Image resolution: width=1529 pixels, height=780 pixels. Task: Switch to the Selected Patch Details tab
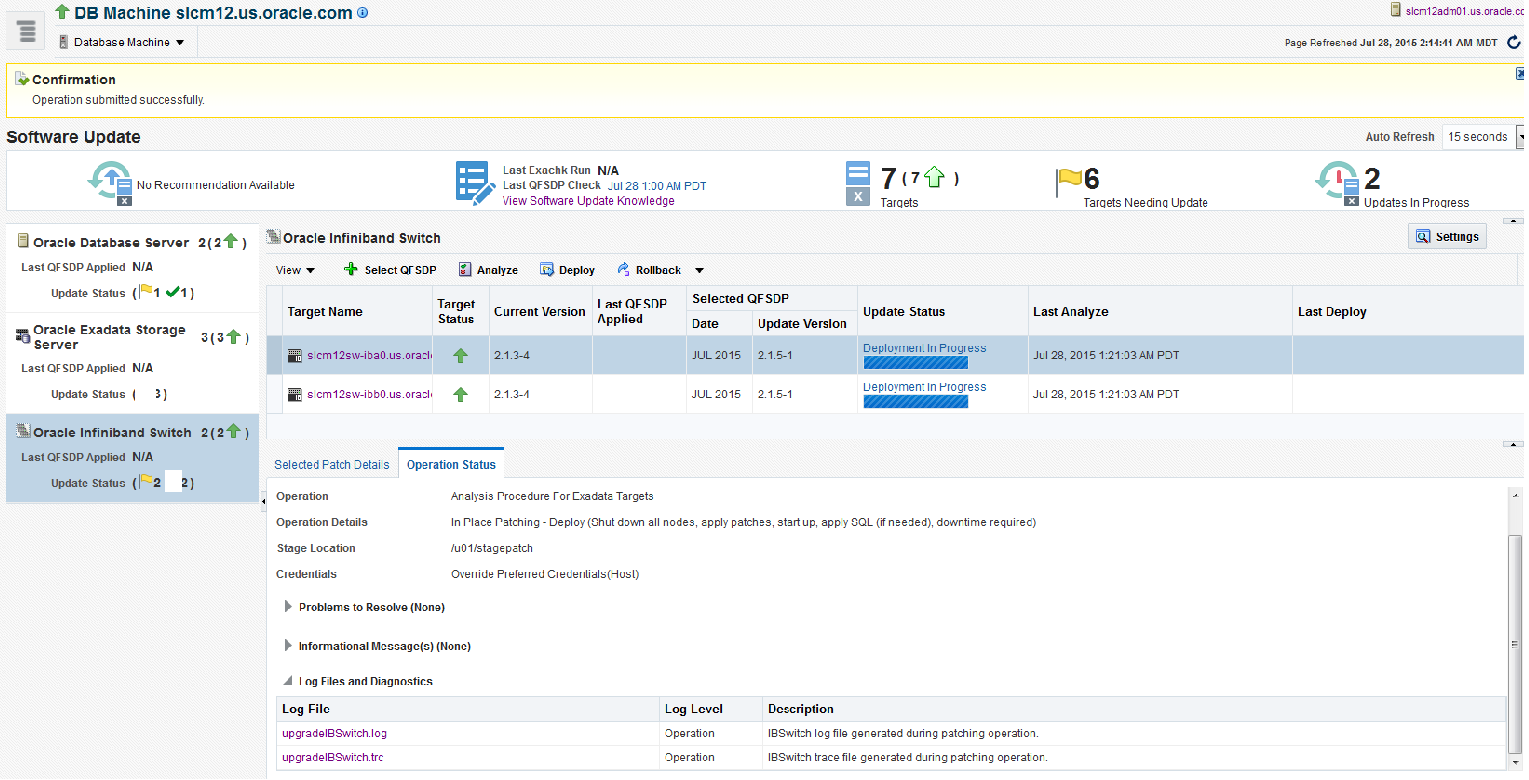point(331,465)
